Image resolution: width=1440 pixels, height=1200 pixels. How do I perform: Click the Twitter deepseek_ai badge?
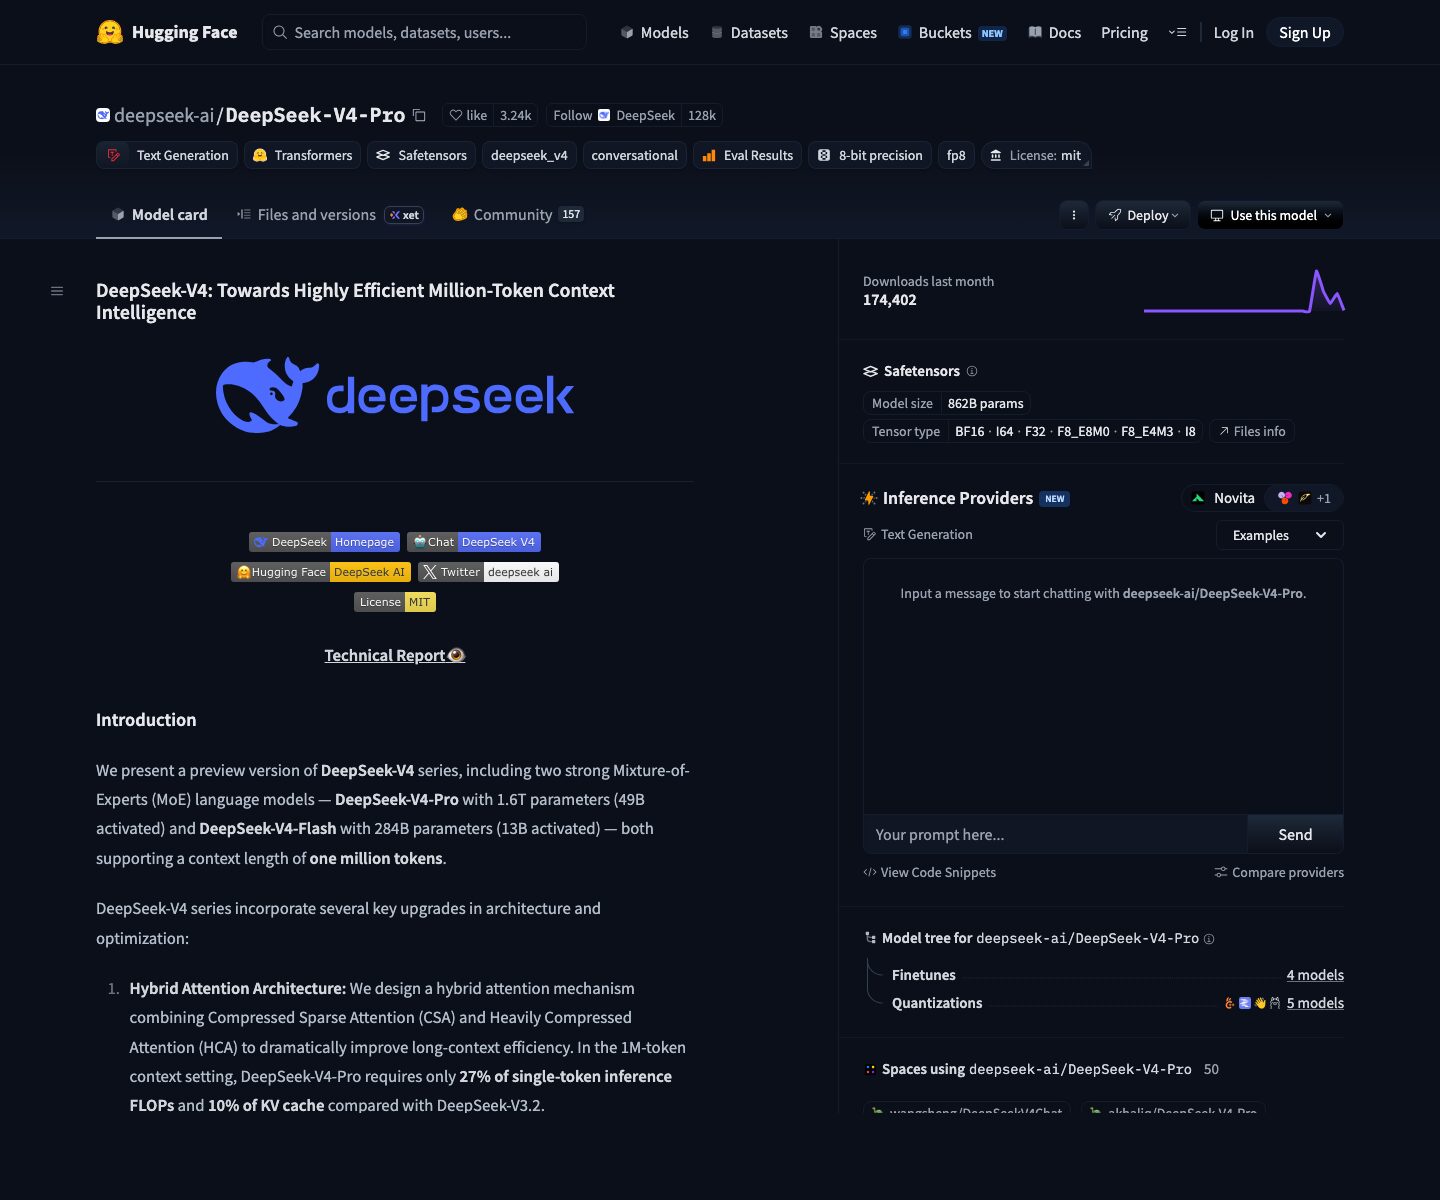point(488,572)
